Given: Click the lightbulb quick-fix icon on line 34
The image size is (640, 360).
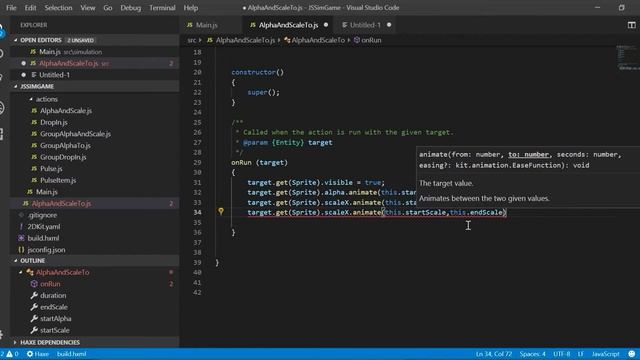Looking at the screenshot, I should [221, 211].
